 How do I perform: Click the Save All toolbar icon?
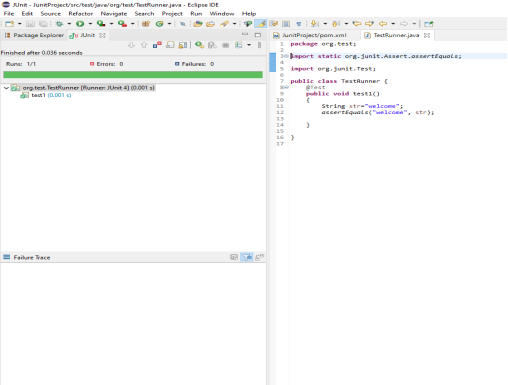point(43,24)
